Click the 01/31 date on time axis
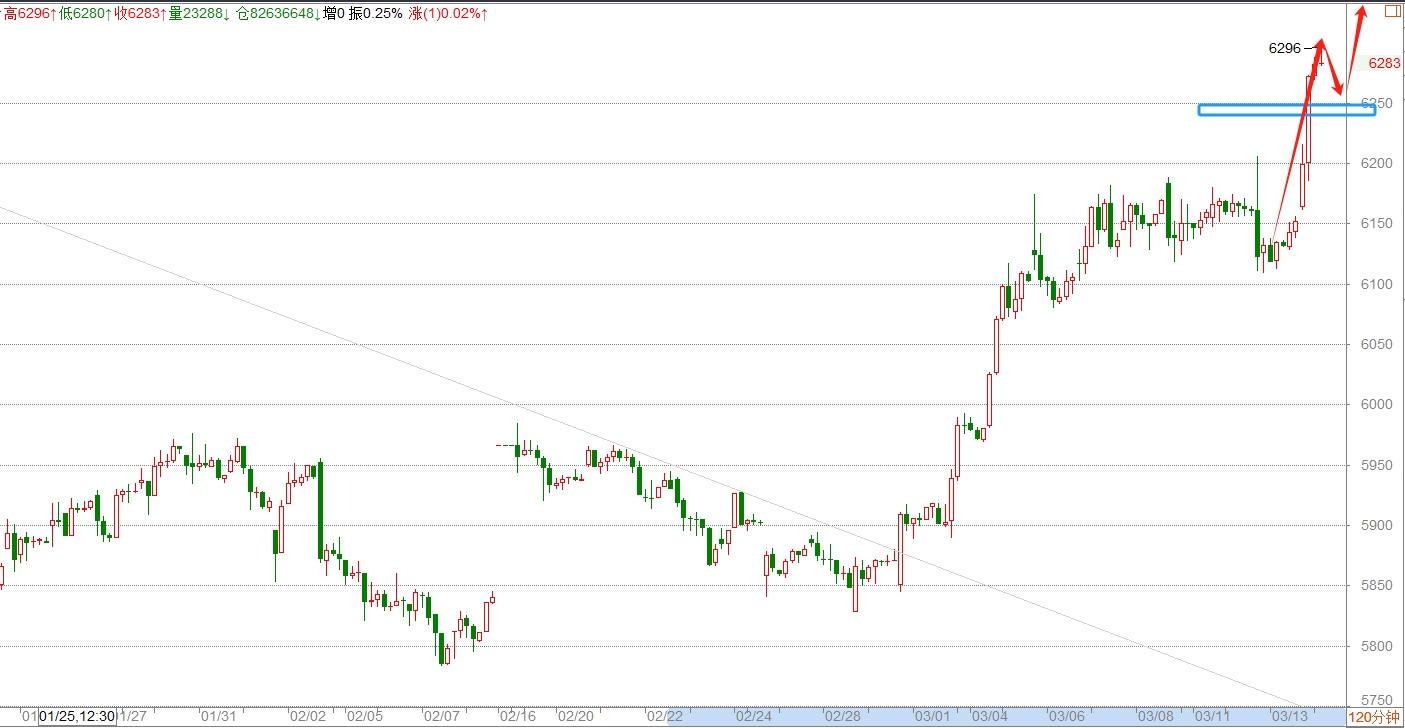Screen dimensions: 1405x728 click(x=219, y=717)
